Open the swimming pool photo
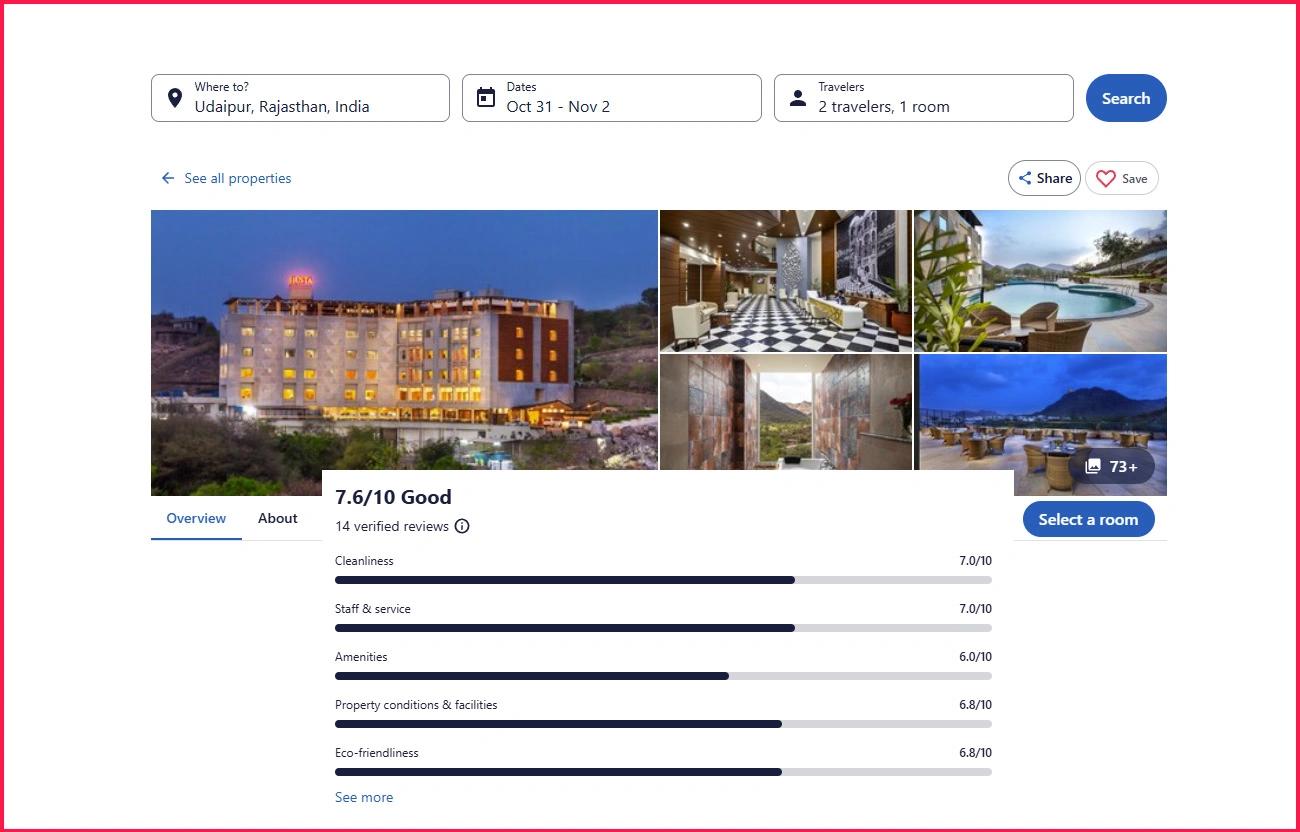 pyautogui.click(x=1040, y=280)
